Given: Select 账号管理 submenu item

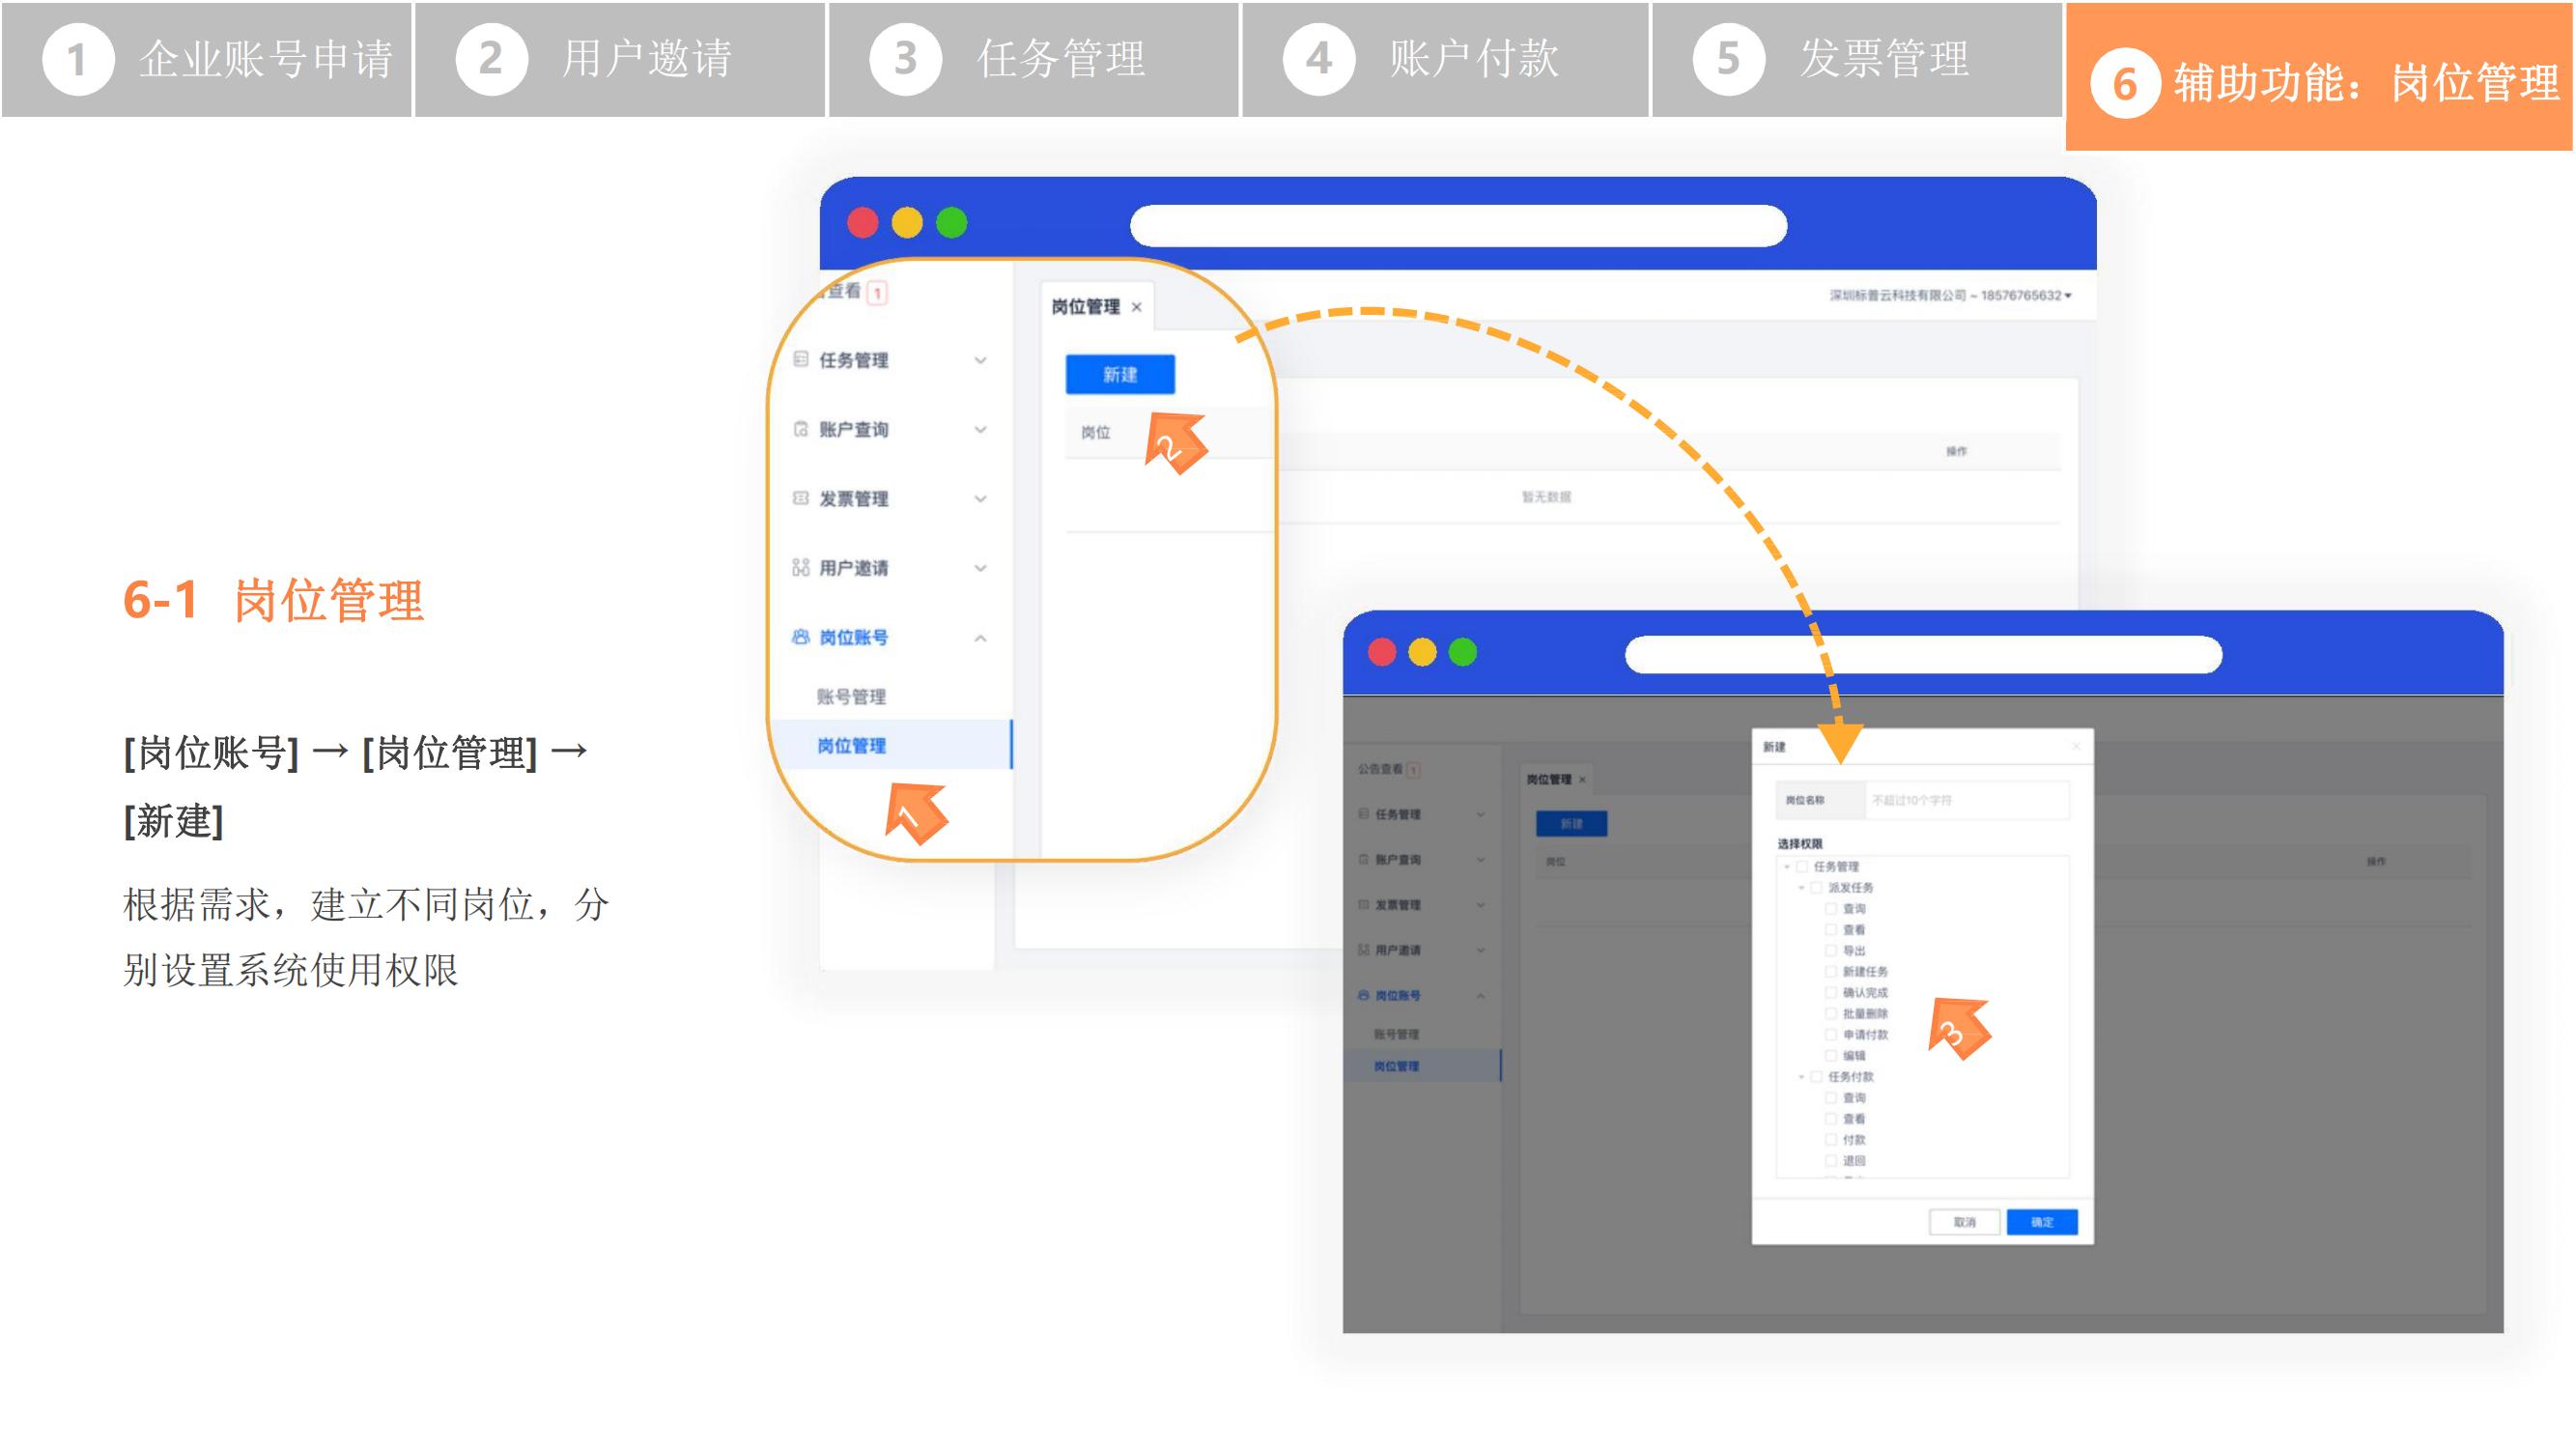Looking at the screenshot, I should [851, 696].
